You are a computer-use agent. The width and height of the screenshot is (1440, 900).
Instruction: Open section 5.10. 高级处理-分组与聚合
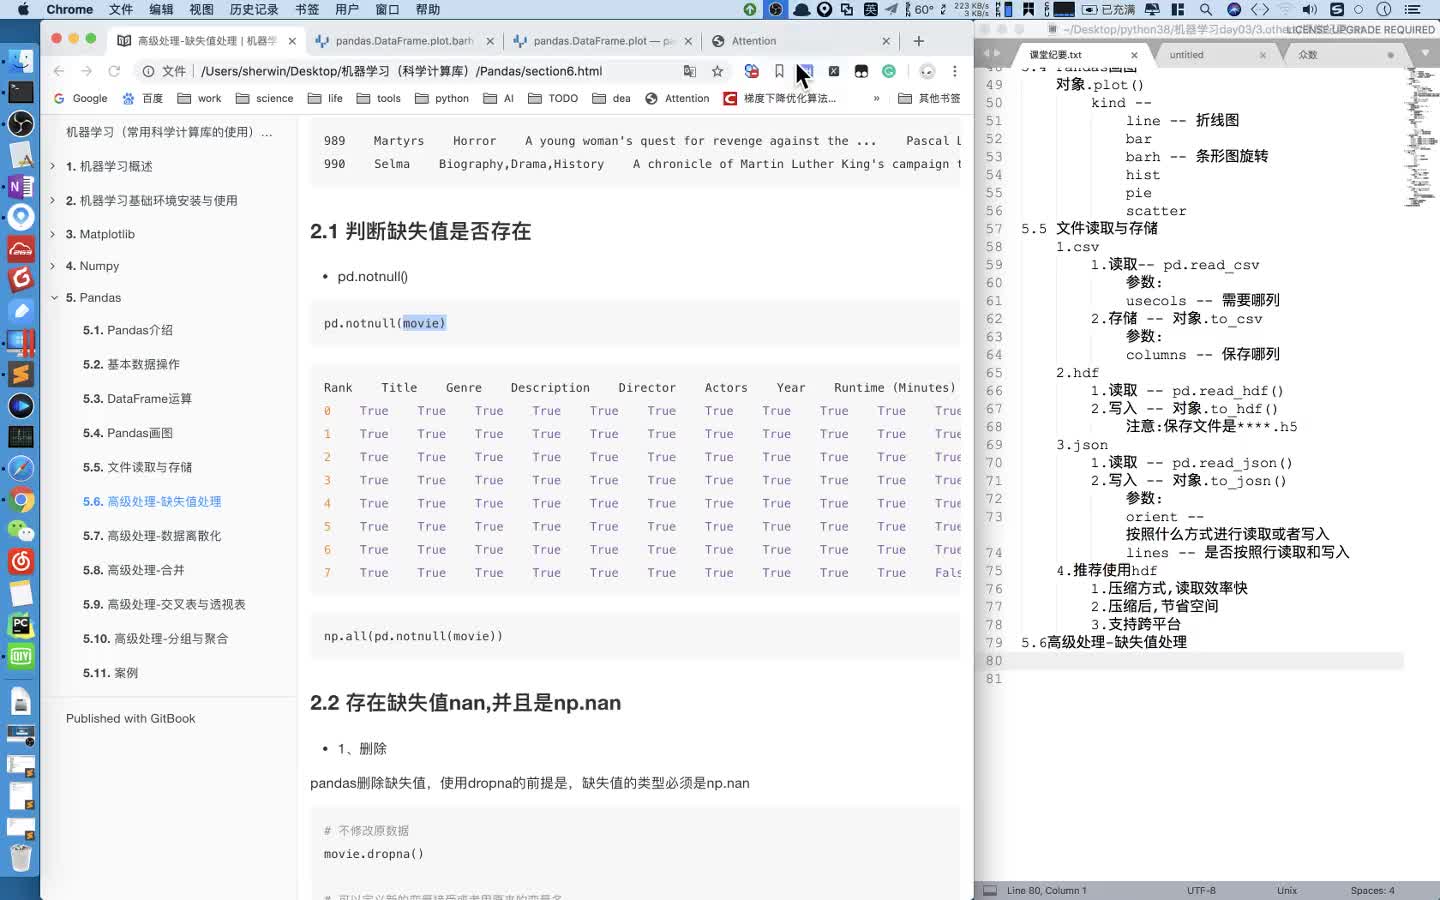[x=156, y=638]
